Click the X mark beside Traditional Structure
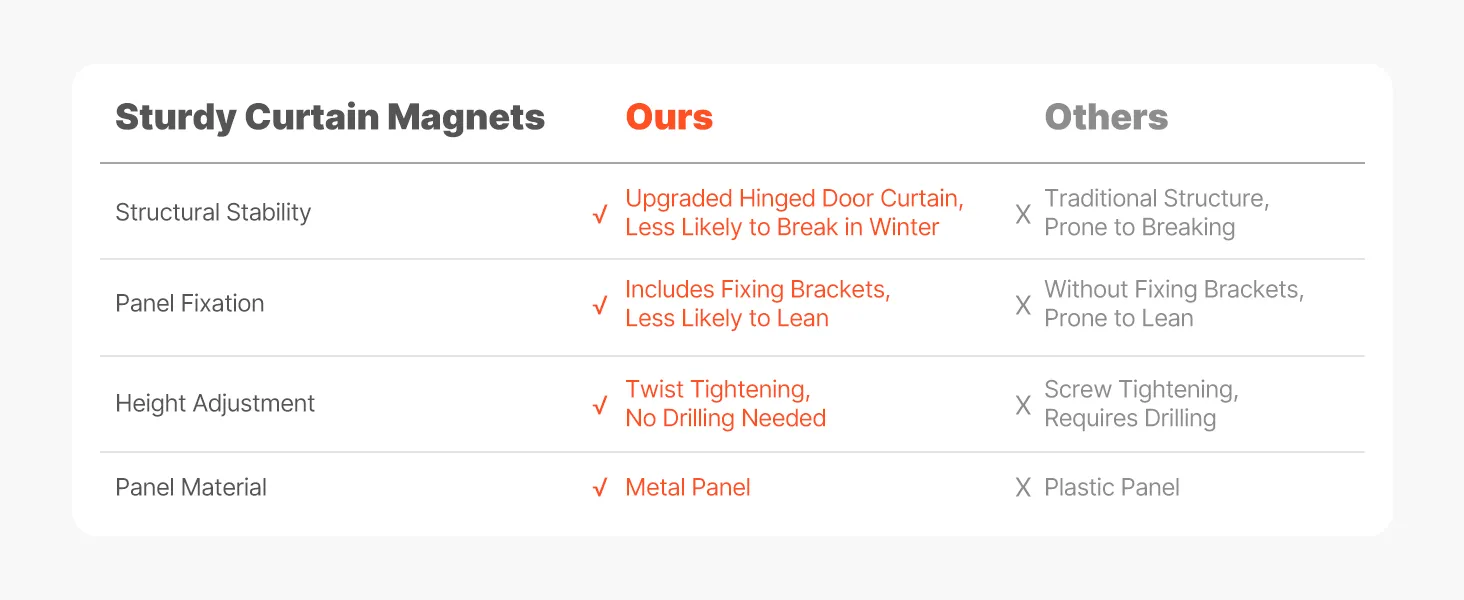This screenshot has height=600, width=1464. [1023, 214]
